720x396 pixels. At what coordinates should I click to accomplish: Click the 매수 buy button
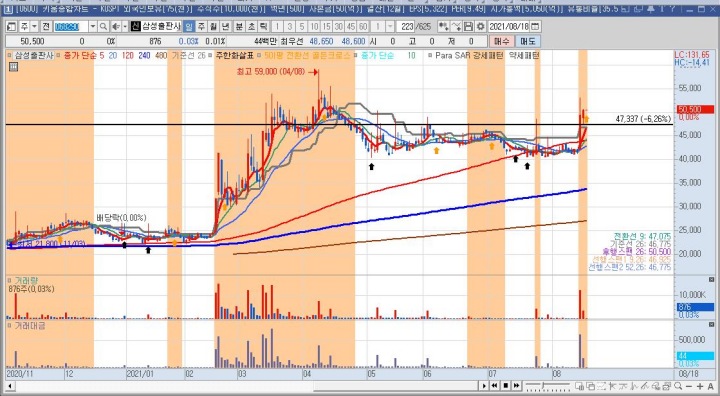tap(502, 41)
